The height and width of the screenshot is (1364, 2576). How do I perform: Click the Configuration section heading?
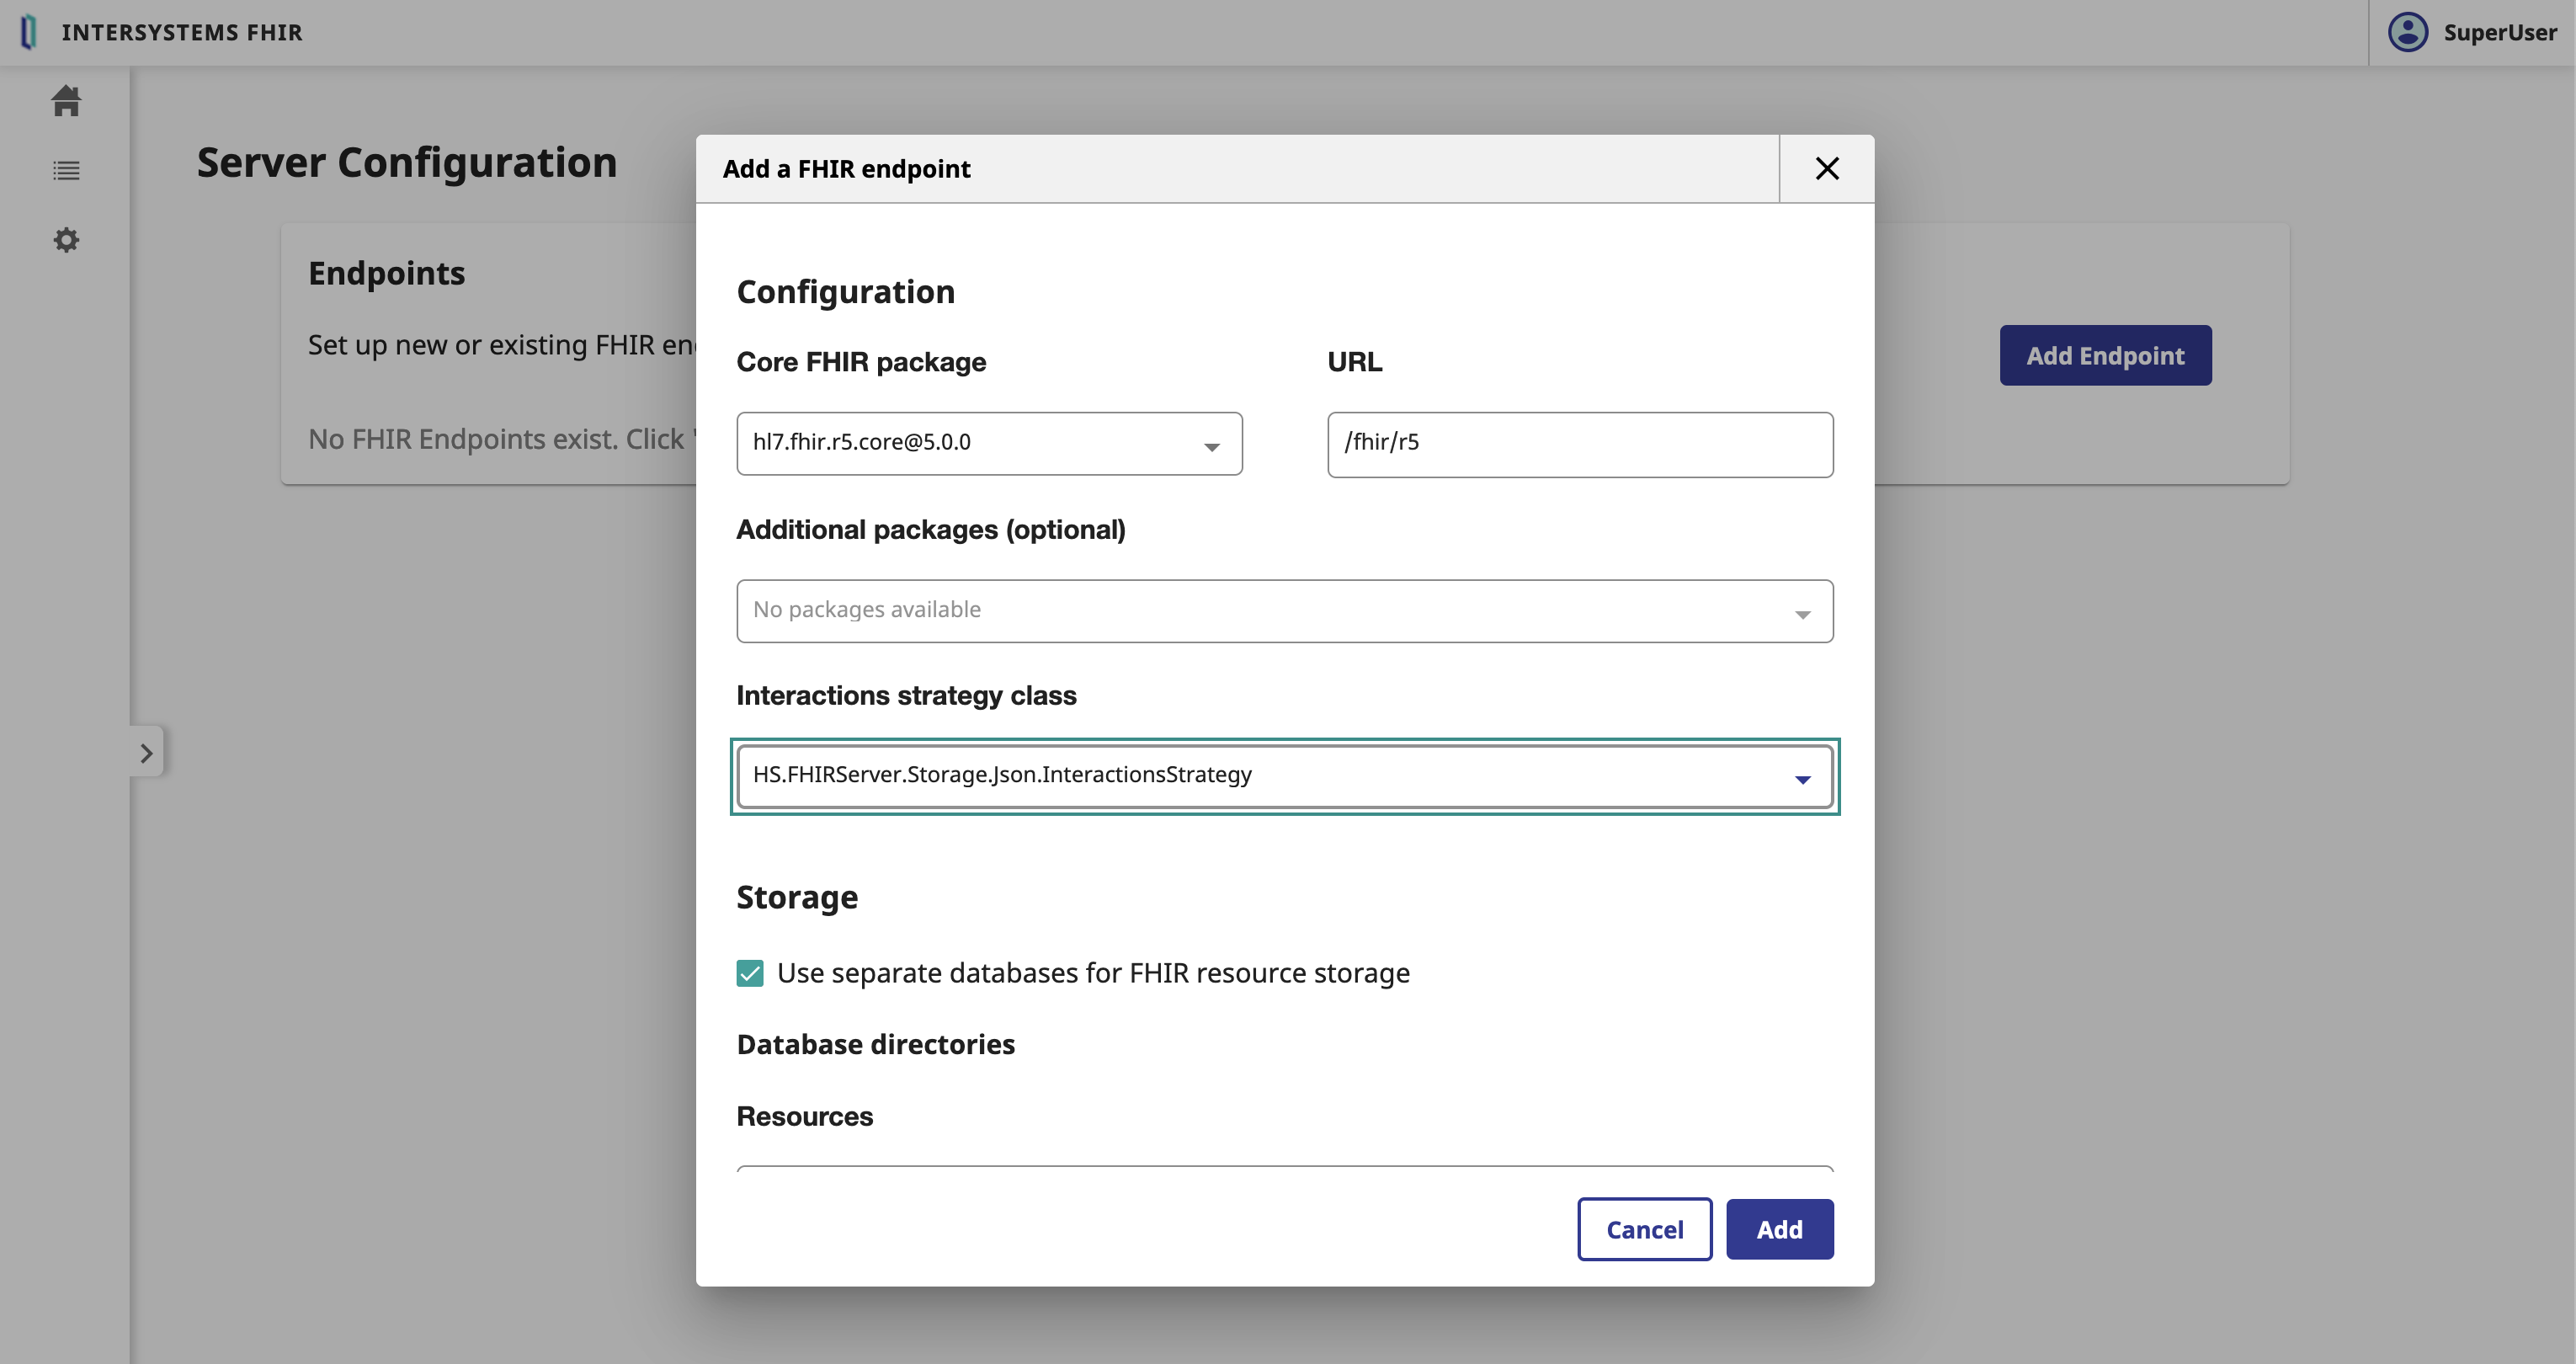(x=846, y=292)
